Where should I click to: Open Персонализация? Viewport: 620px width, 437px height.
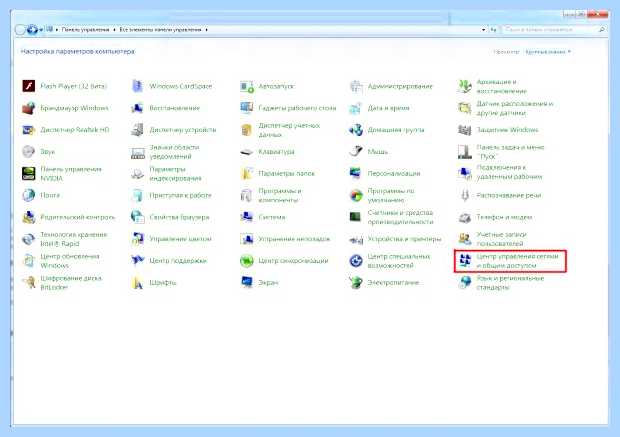coord(385,173)
